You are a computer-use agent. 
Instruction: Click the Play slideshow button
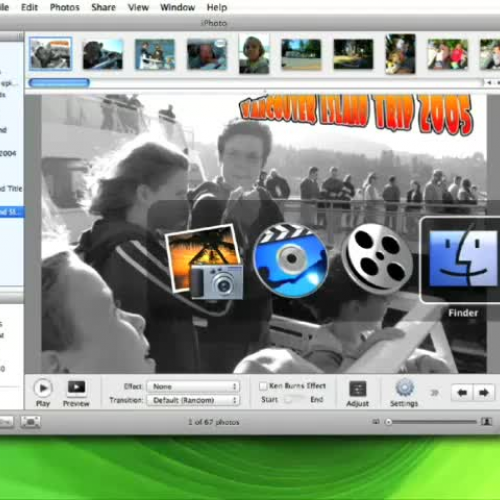click(43, 388)
